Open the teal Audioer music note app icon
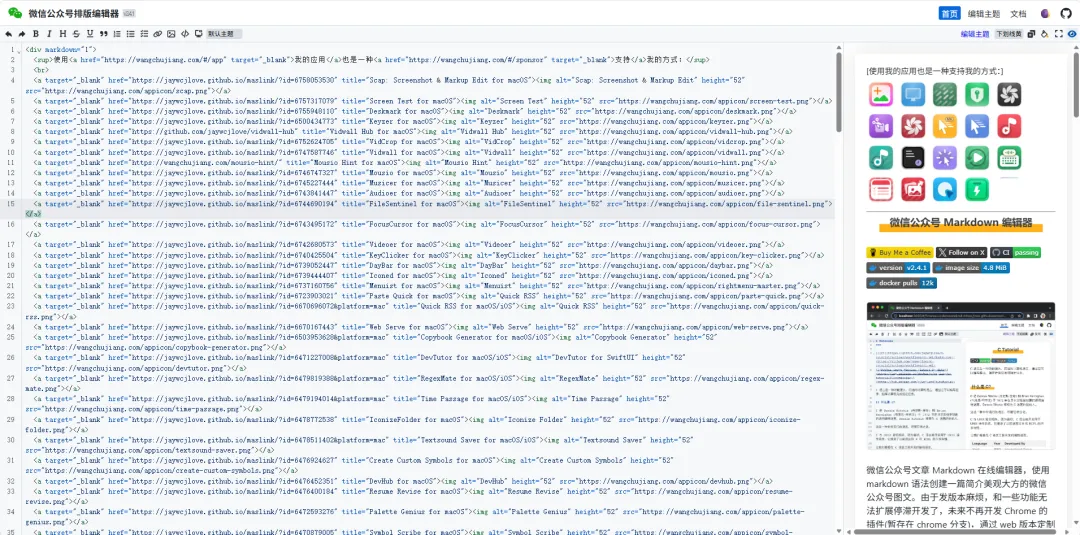Image resolution: width=1080 pixels, height=535 pixels. [880, 158]
